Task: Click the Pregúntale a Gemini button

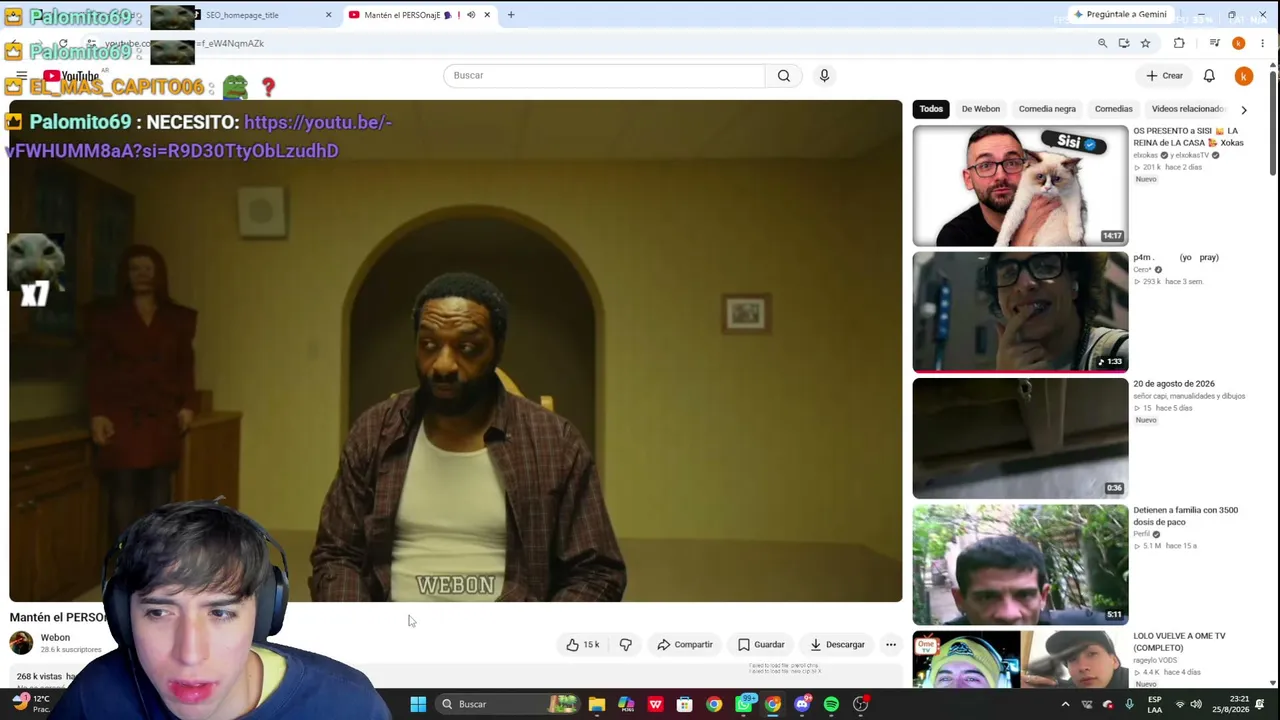Action: click(x=1120, y=15)
